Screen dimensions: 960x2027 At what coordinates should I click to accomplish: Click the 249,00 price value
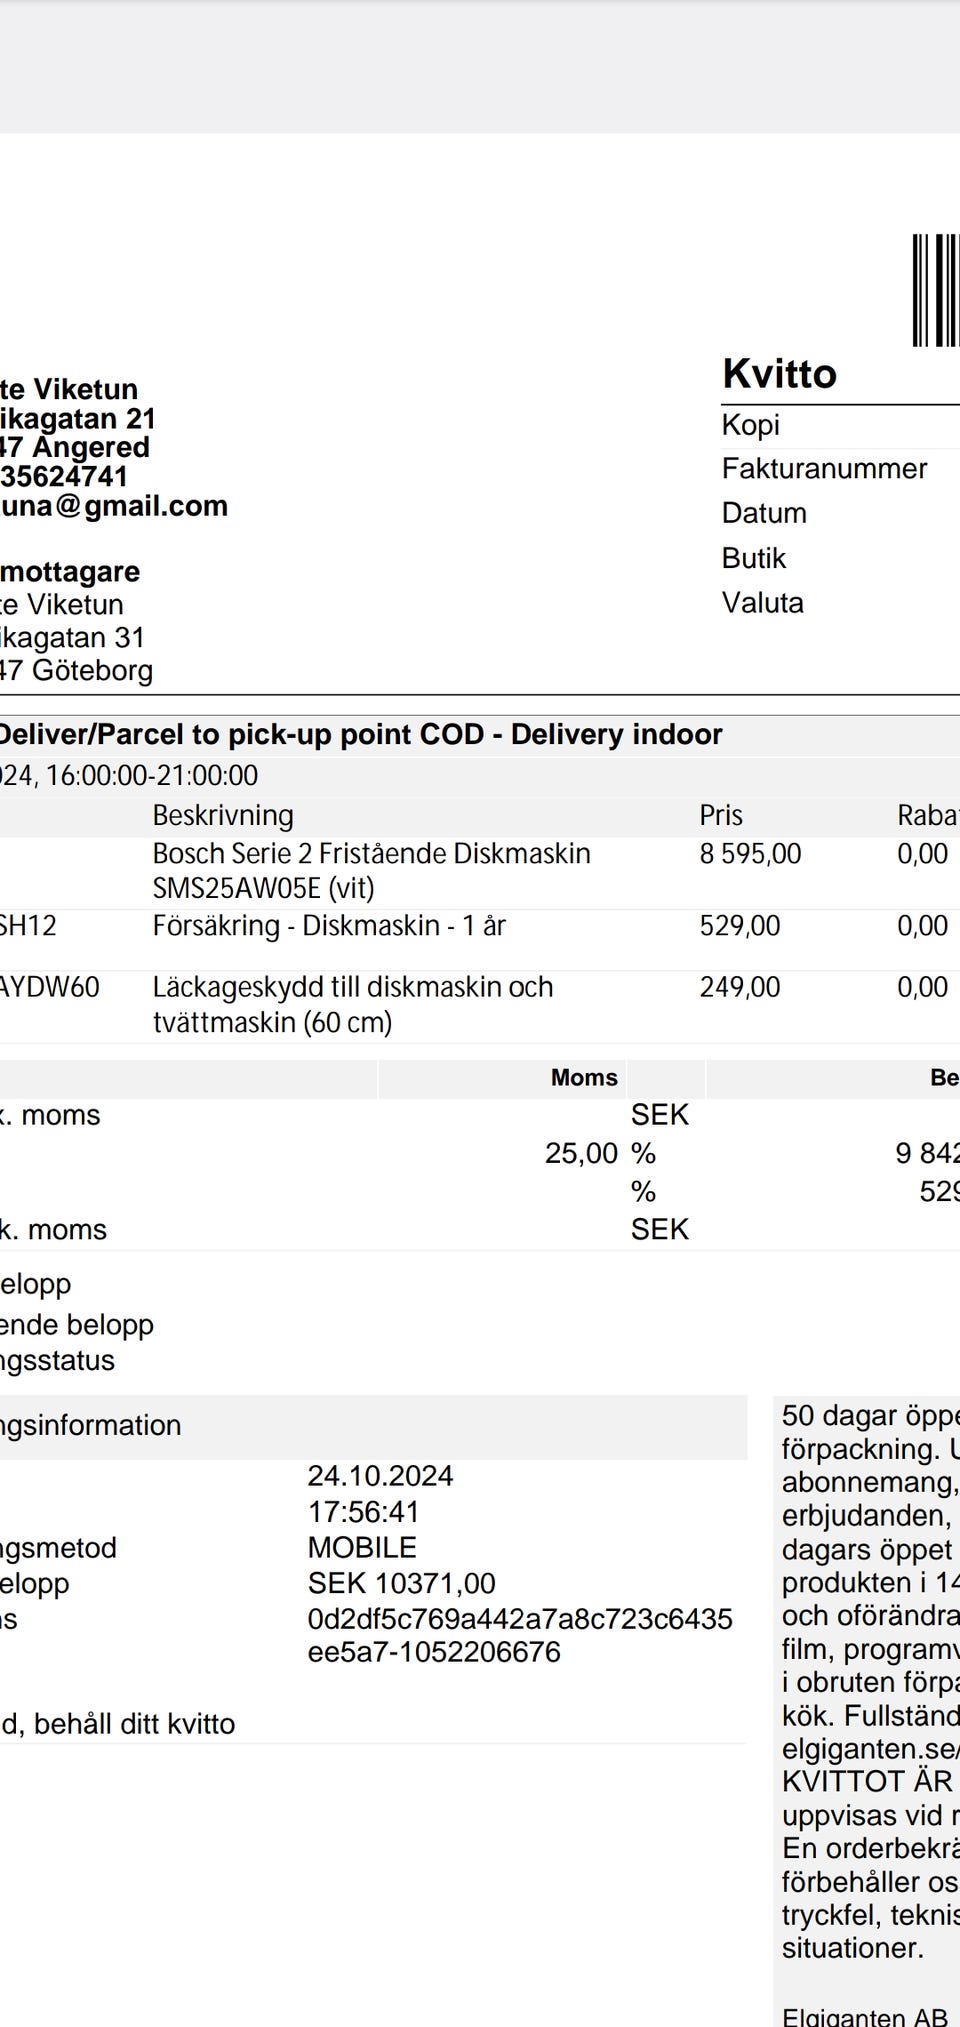pyautogui.click(x=739, y=987)
